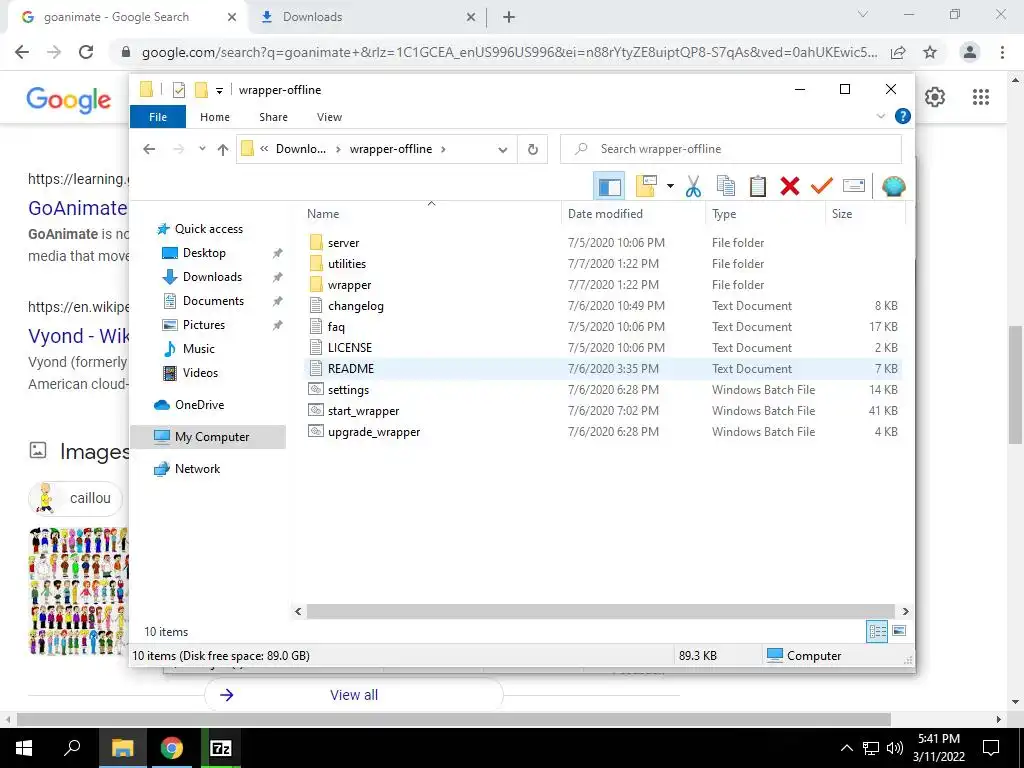The image size is (1024, 768).
Task: Click the Paste clipboard icon in Explorer toolbar
Action: pos(758,186)
